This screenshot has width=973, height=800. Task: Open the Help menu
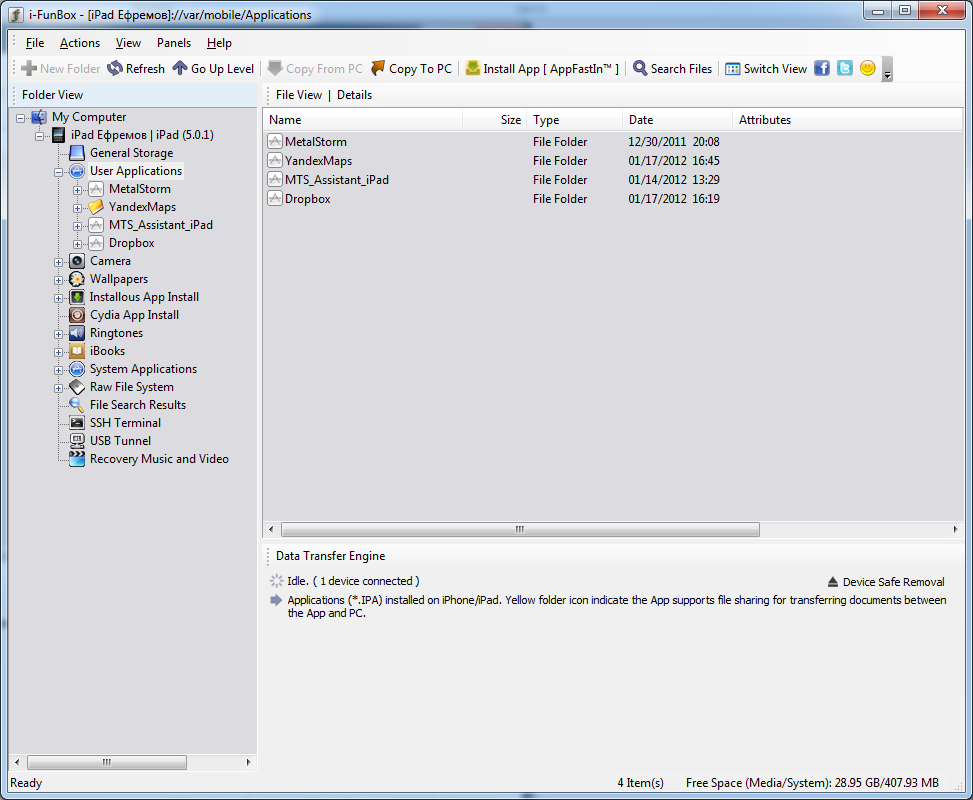[219, 43]
